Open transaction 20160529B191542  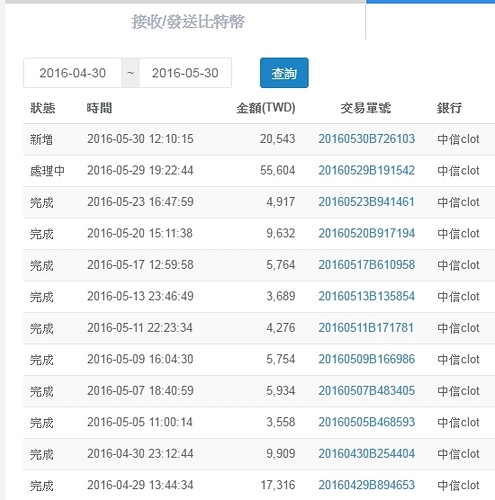pos(366,171)
